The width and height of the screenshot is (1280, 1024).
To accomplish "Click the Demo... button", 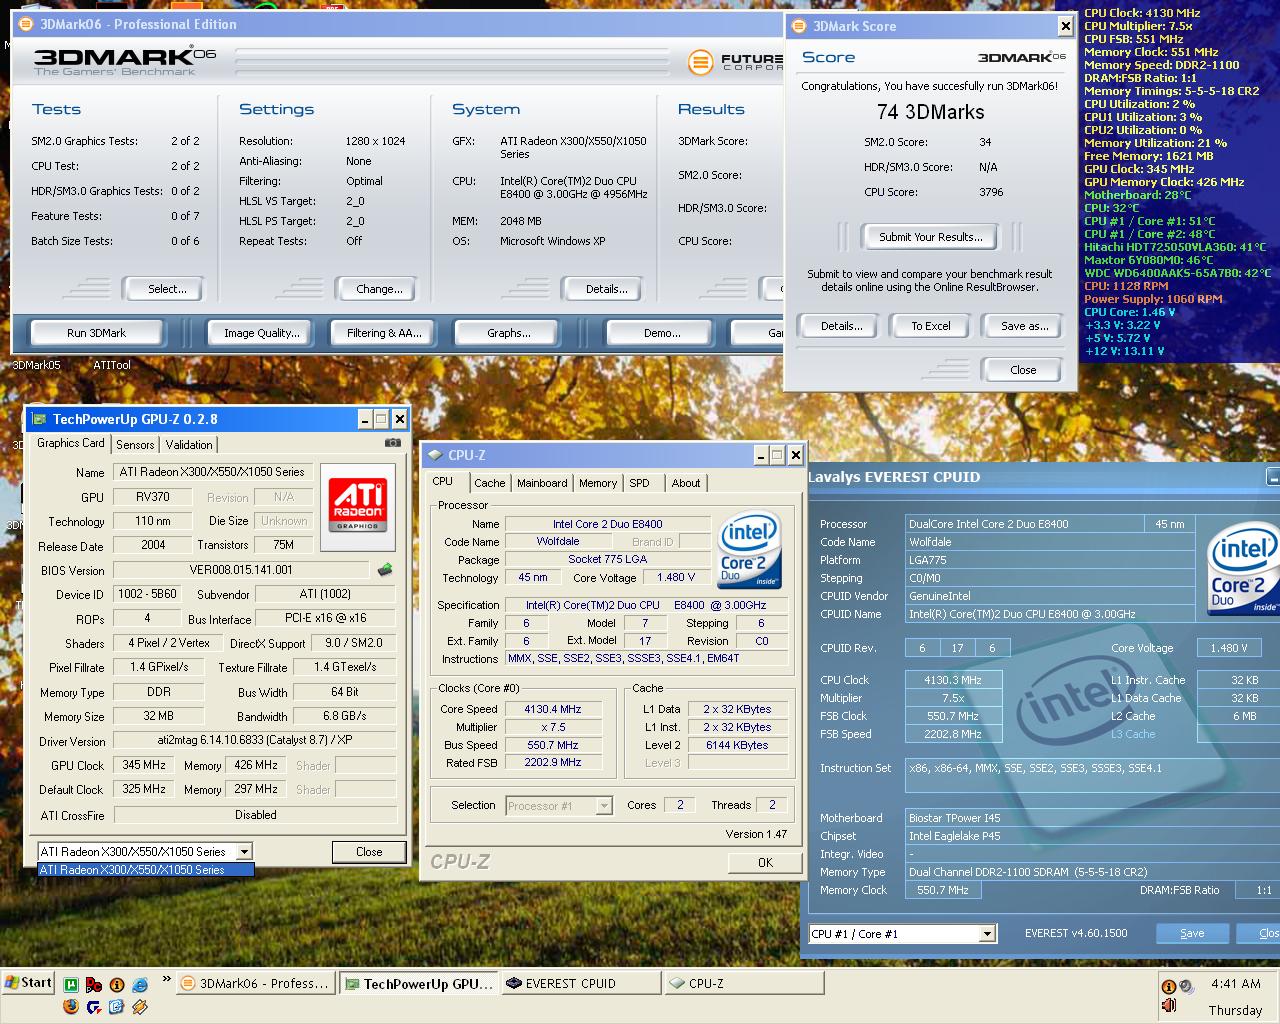I will click(662, 333).
